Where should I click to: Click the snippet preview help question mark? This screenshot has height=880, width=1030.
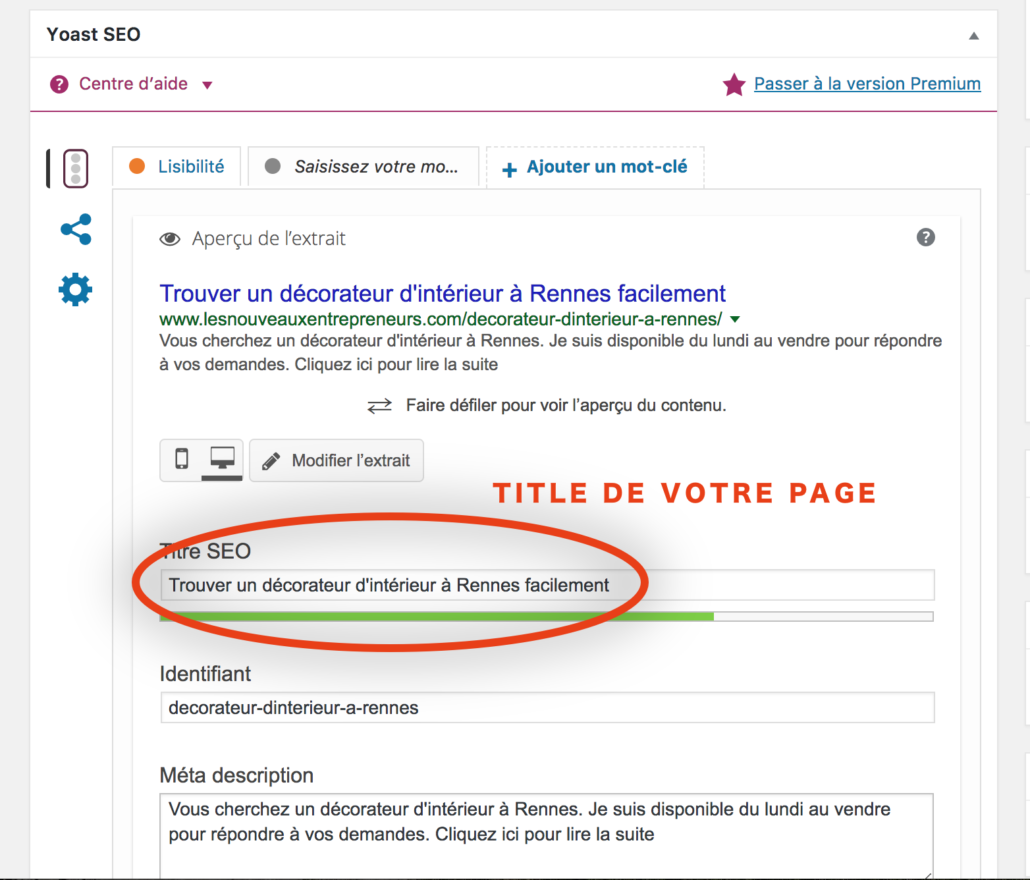point(926,237)
